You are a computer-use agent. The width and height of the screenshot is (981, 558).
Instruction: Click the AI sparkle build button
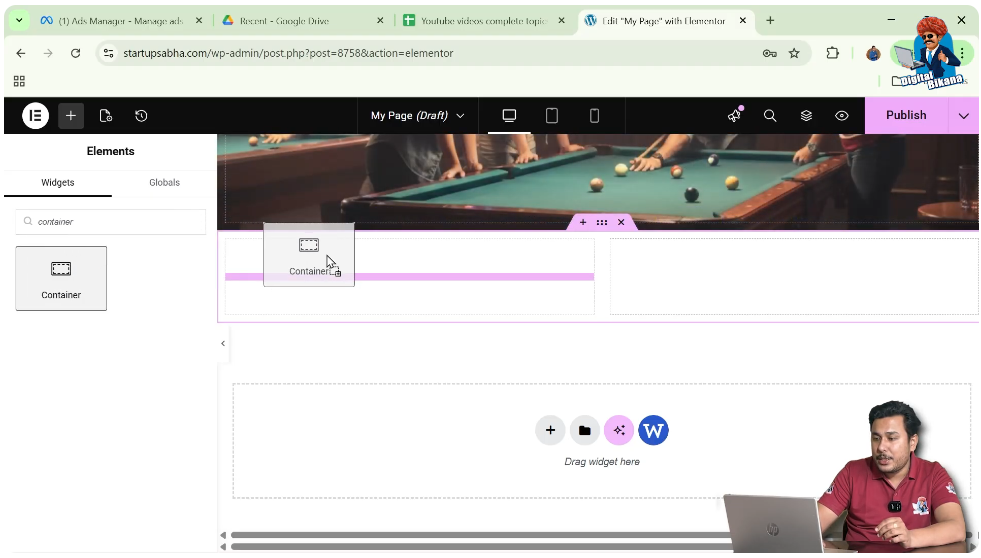pos(619,430)
